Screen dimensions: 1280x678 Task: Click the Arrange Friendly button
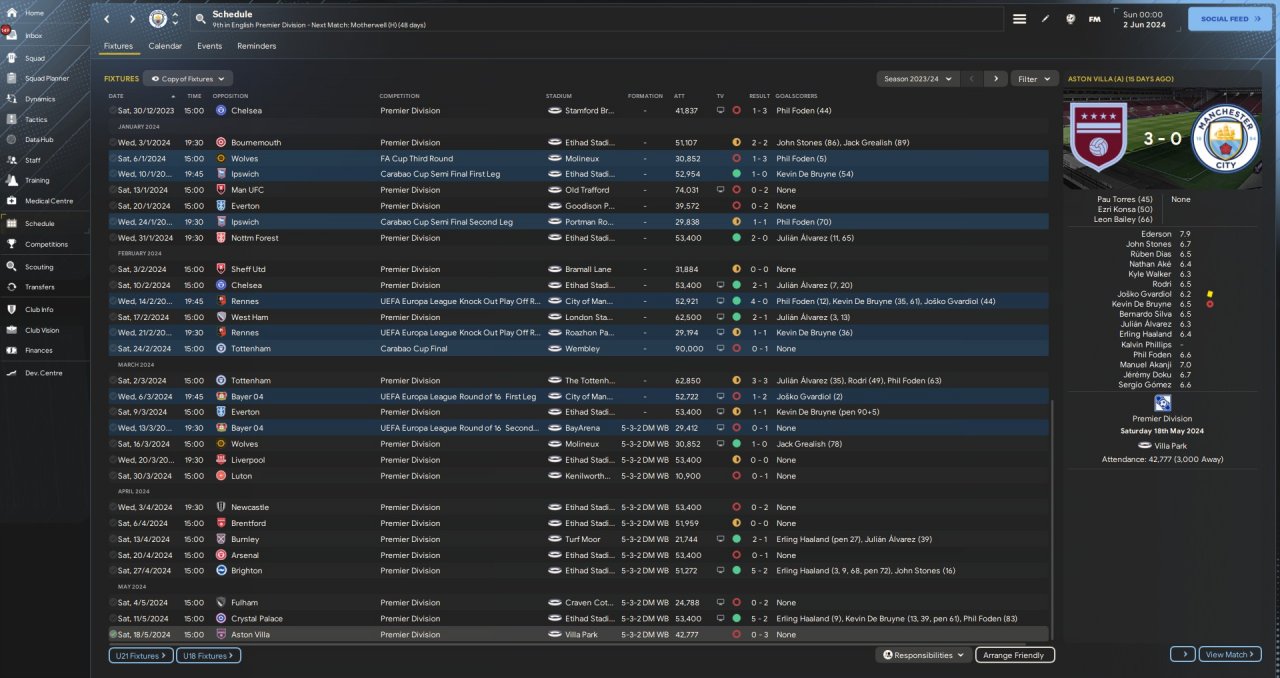(1014, 655)
